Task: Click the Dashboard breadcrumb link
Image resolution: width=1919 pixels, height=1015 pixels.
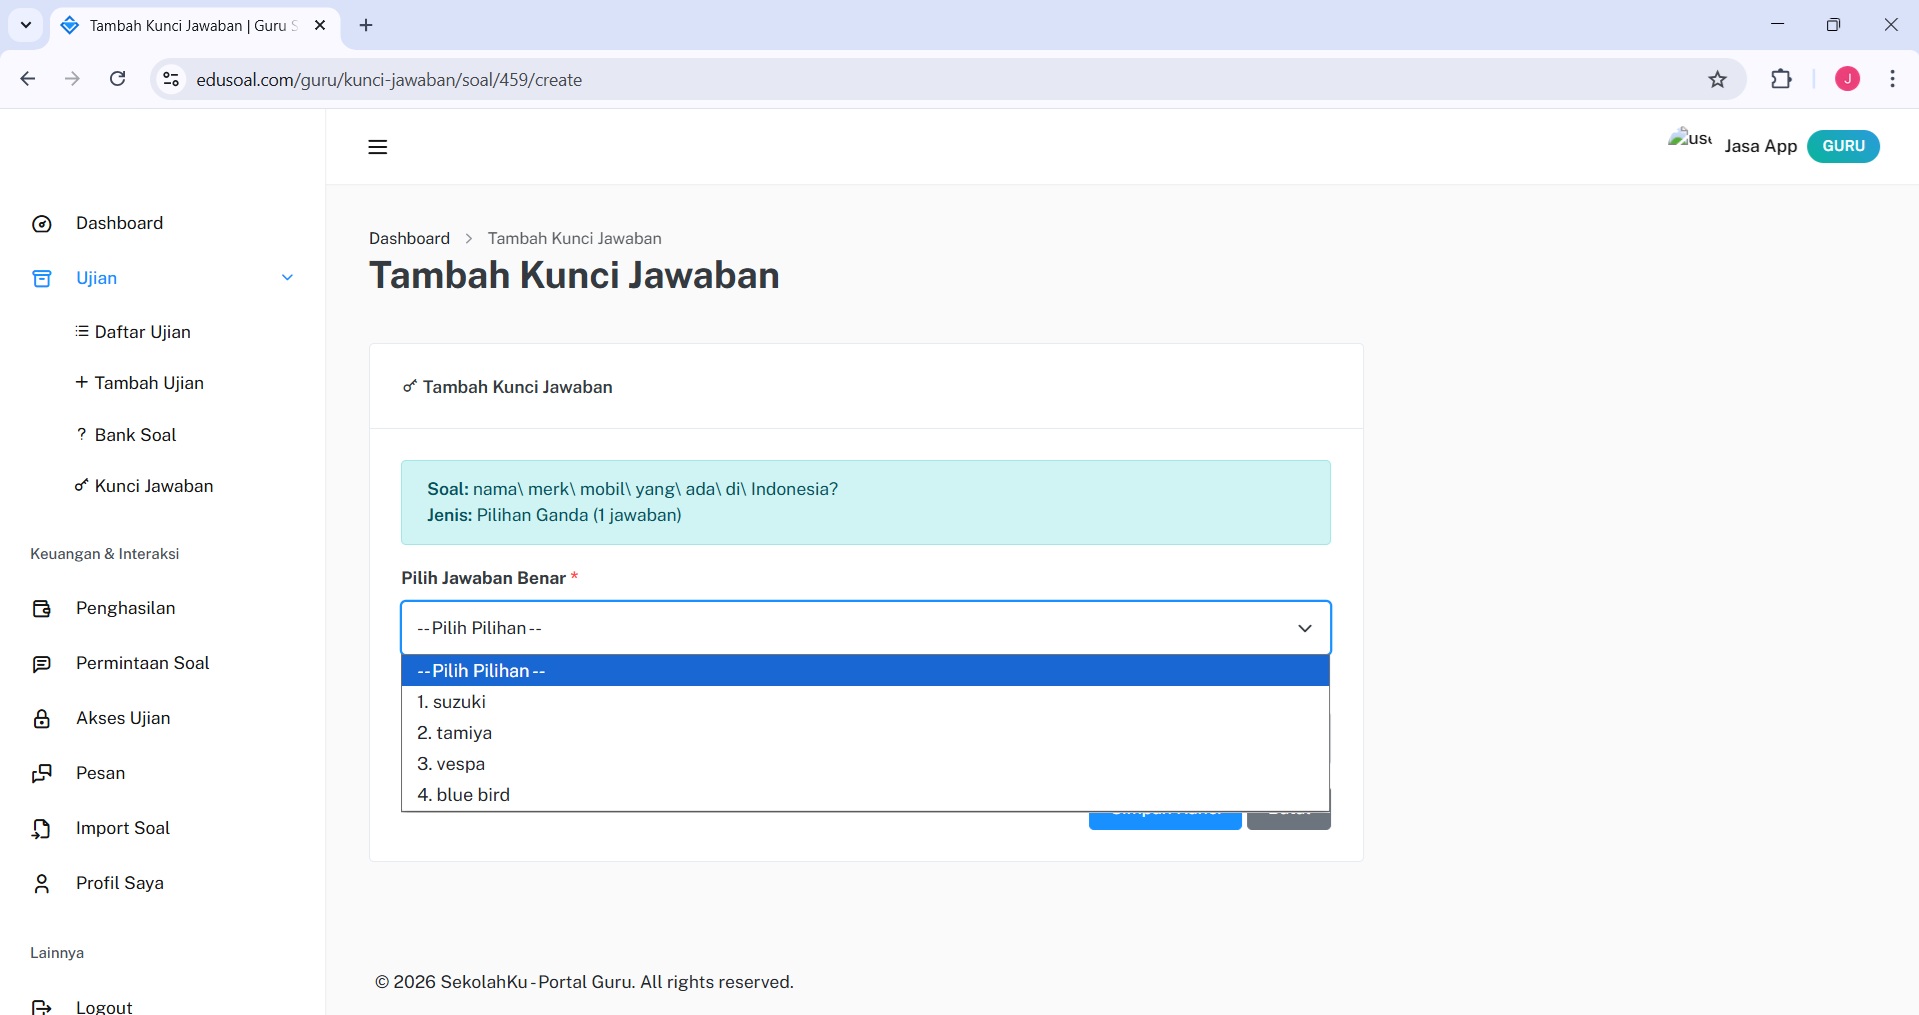Action: point(409,238)
